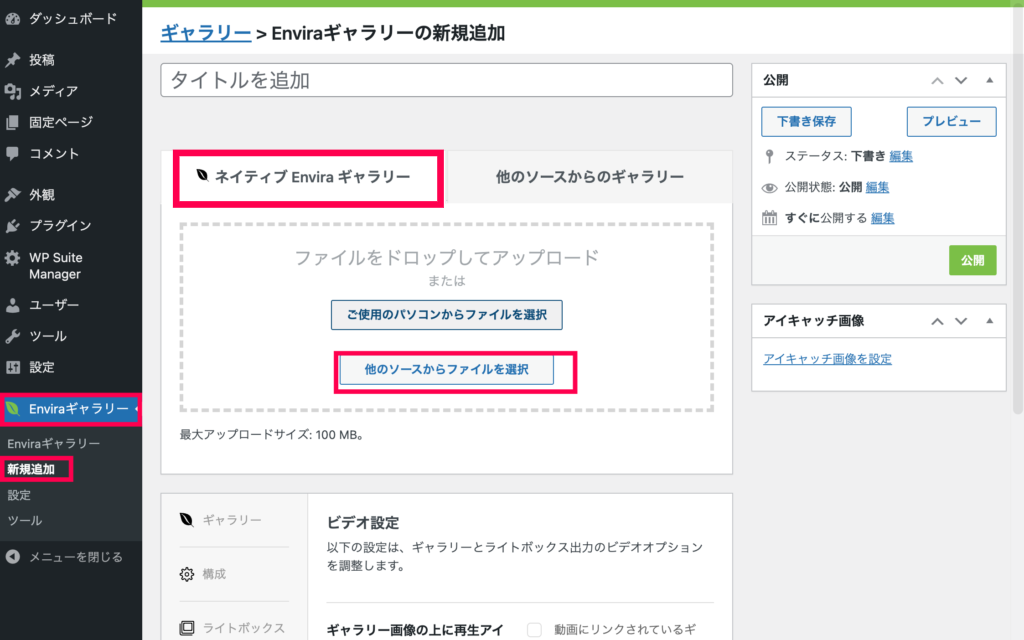1024x640 pixels.
Task: Click the Media icon beside メディア
Action: coord(12,91)
